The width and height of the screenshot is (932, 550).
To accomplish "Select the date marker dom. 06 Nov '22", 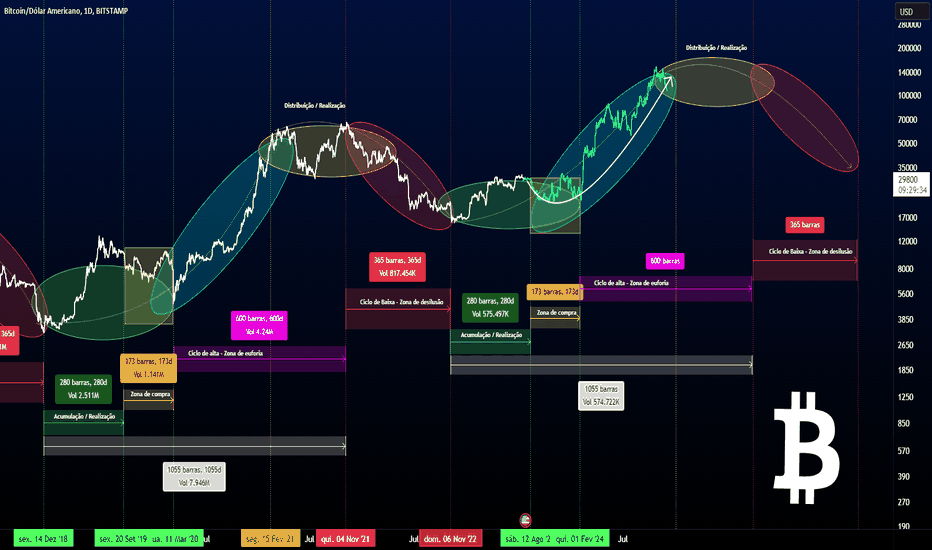I will (451, 539).
